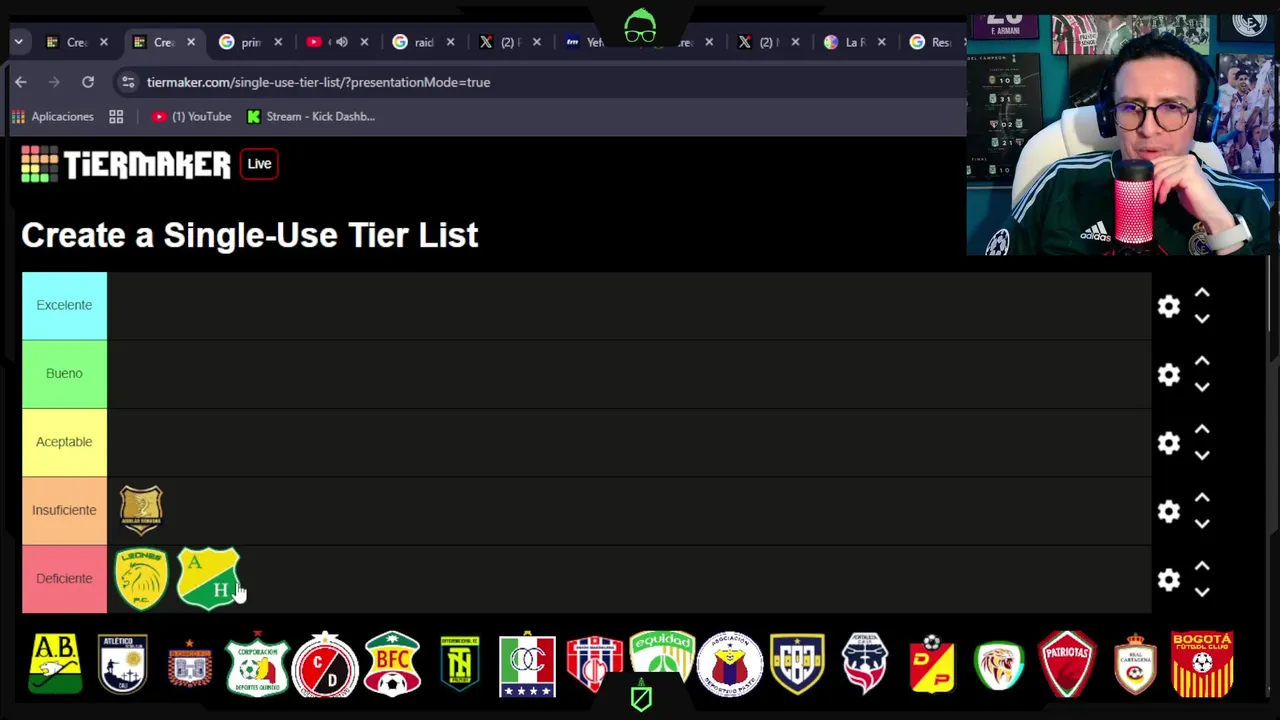Pick the green Equidad logo

(x=662, y=655)
